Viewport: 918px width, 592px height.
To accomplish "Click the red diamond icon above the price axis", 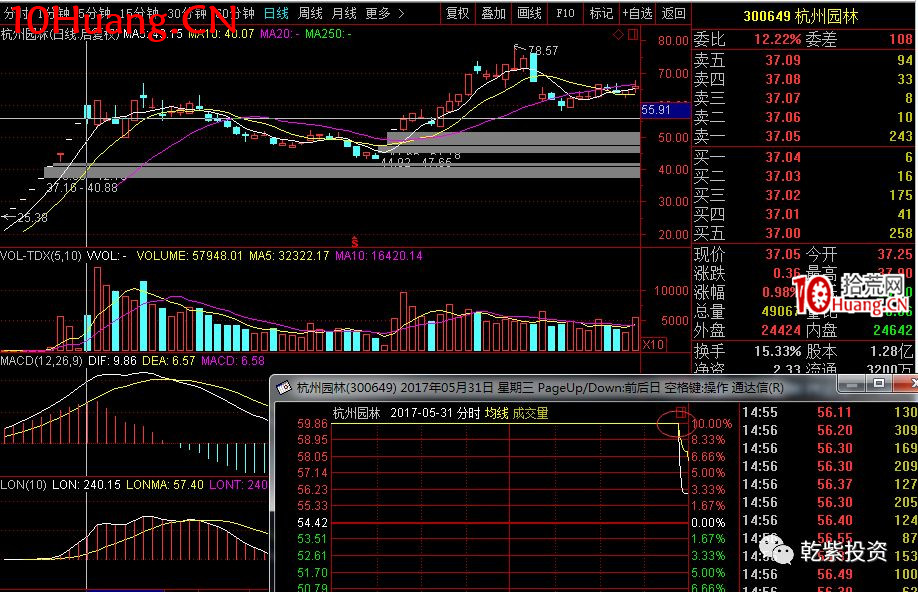I will pos(618,35).
